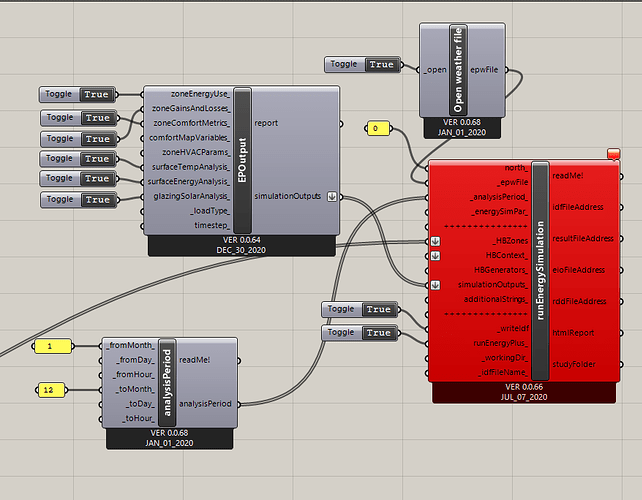Click the flatten arrow beside simulationOutputs output
Screen dimensions: 642x500
tap(333, 196)
